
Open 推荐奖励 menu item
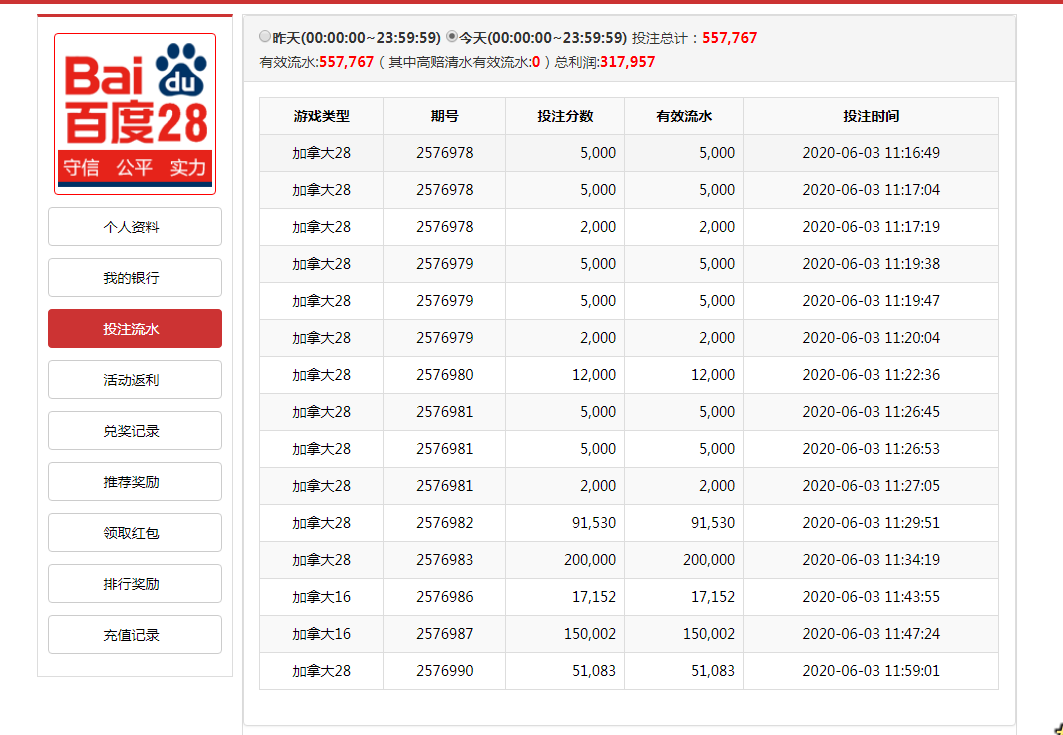135,482
